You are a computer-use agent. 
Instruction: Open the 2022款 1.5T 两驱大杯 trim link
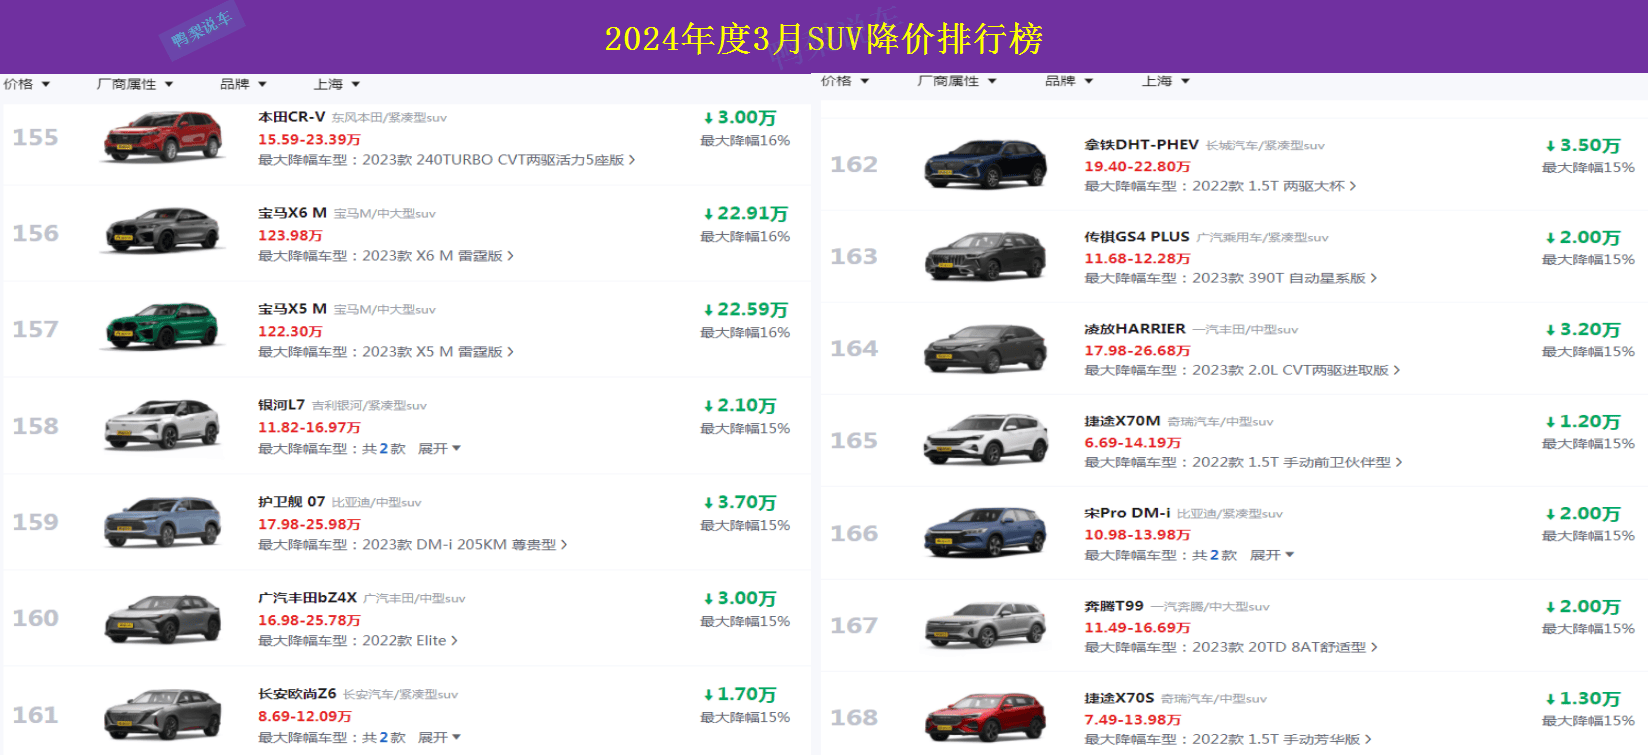click(1274, 186)
